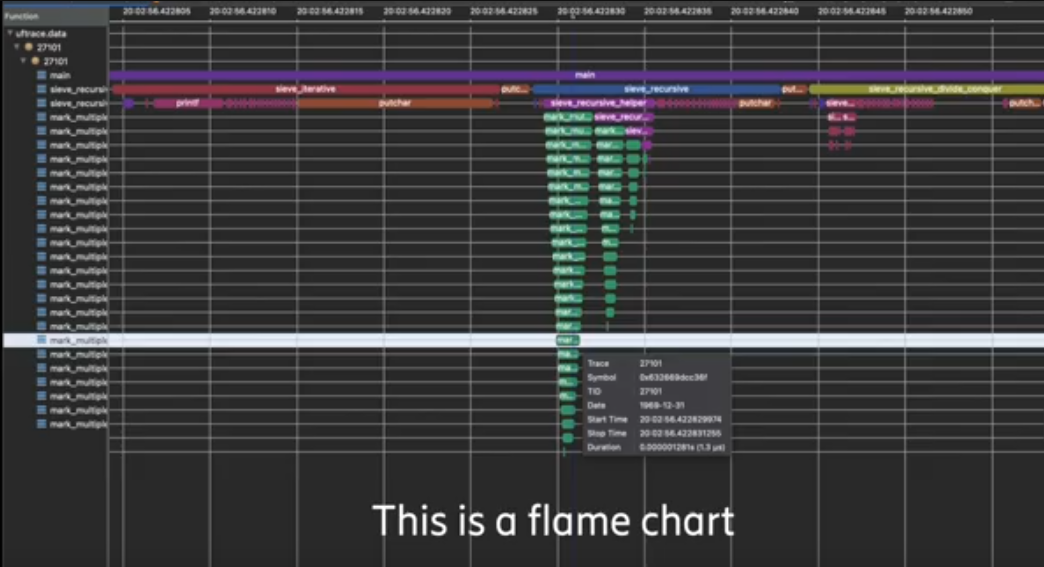Click the thread icon beside nested 27101

(35, 61)
